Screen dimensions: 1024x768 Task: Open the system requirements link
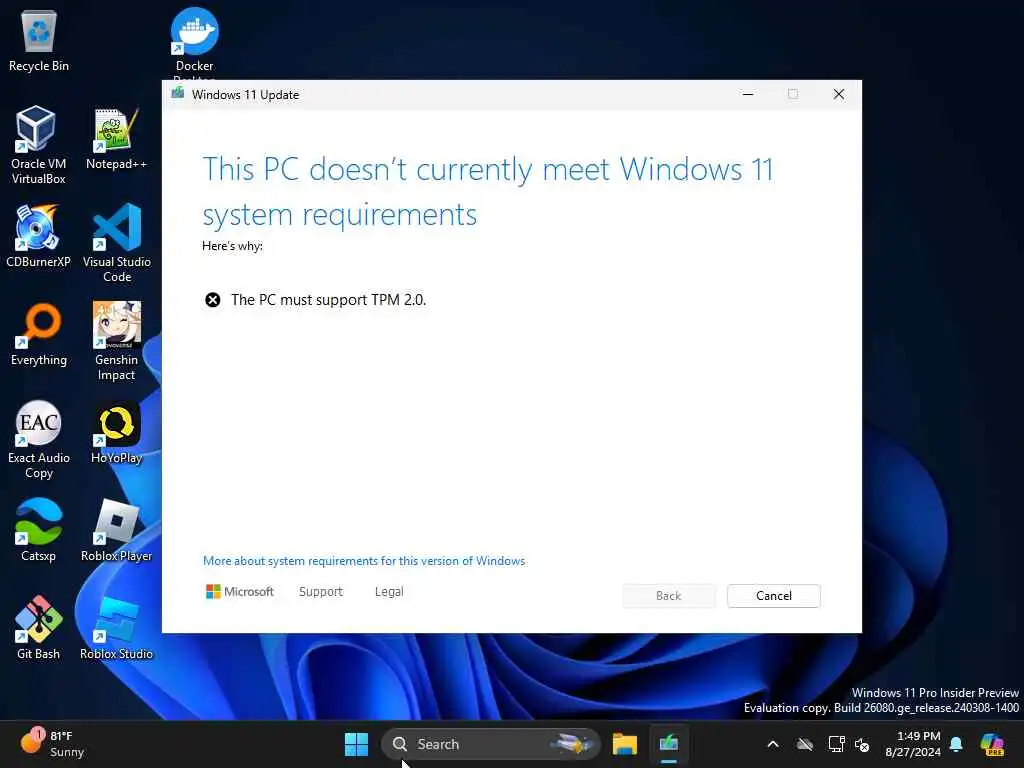364,561
